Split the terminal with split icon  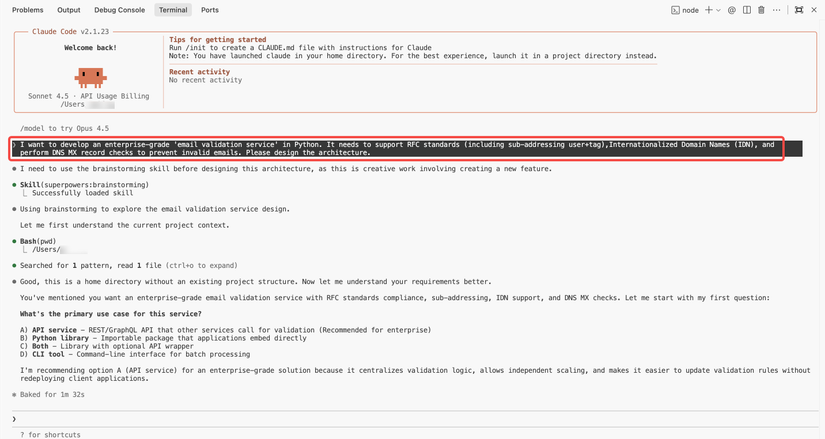[747, 10]
